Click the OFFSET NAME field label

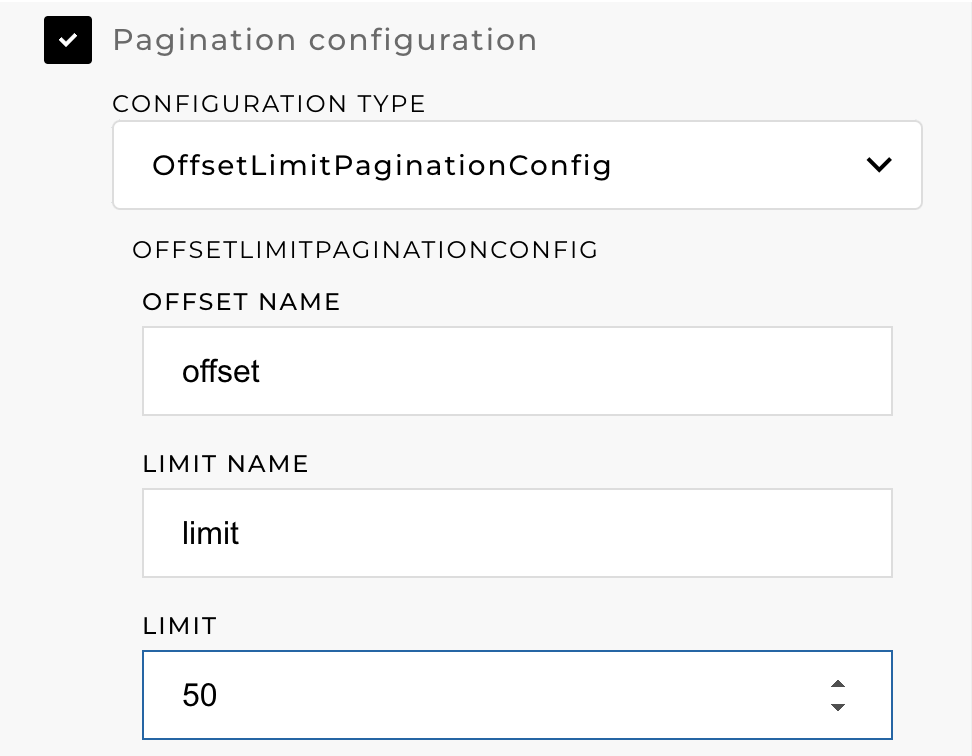[242, 302]
